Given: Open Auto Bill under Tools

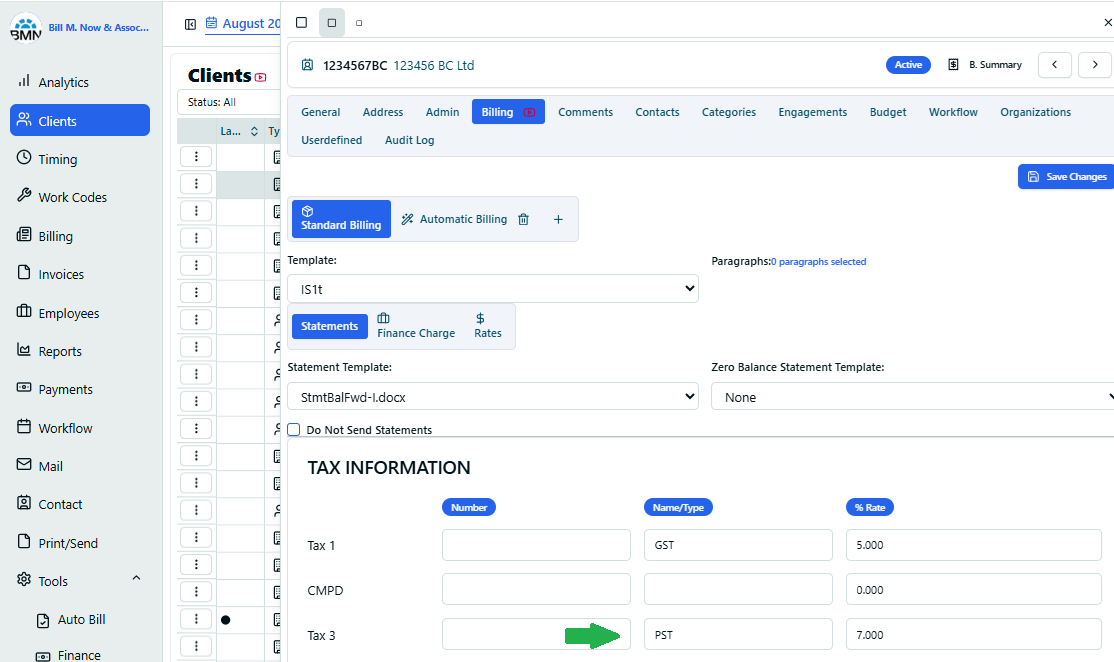Looking at the screenshot, I should click(71, 619).
